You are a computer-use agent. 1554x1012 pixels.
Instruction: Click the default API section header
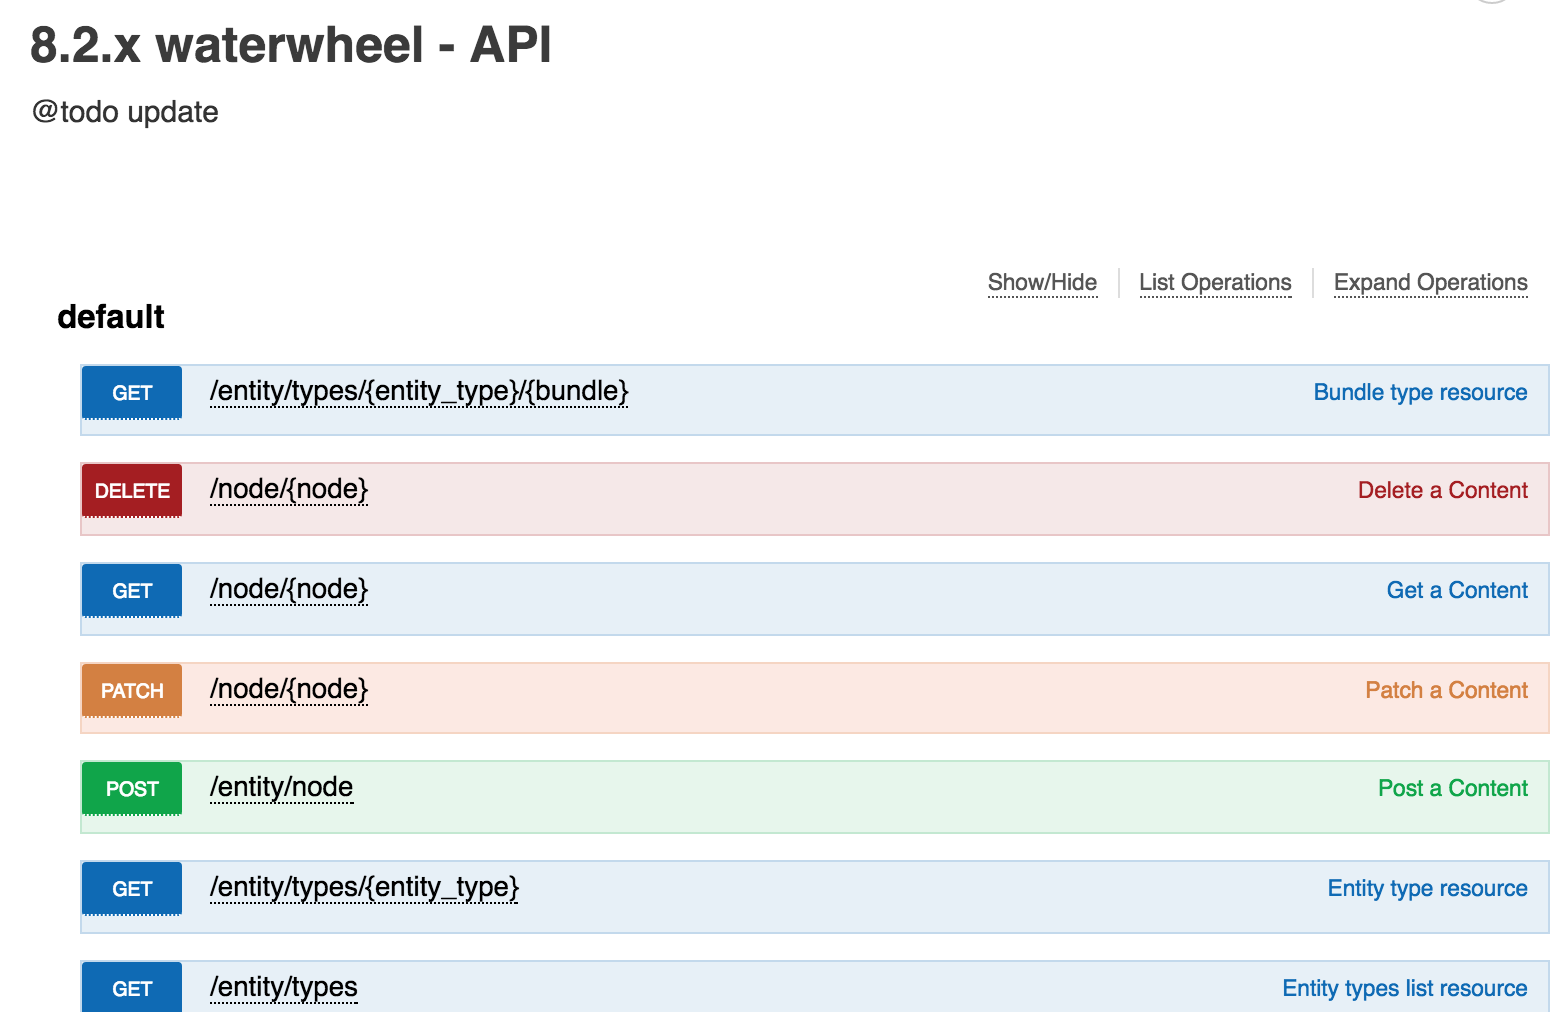coord(111,317)
